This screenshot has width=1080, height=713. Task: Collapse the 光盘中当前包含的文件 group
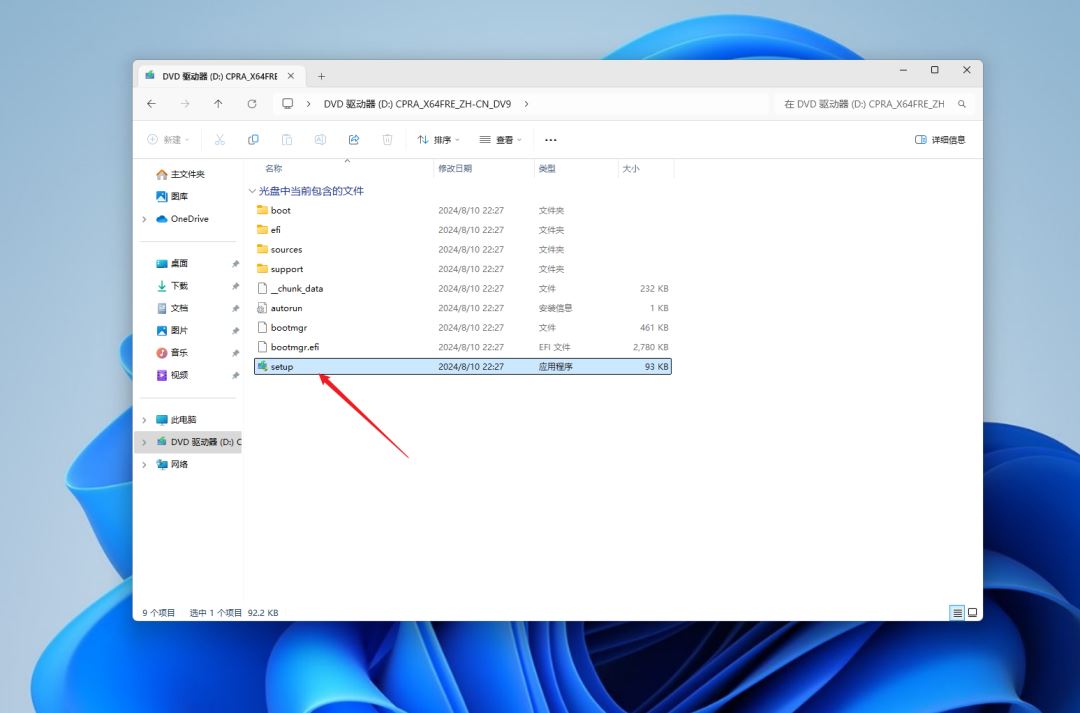(x=252, y=191)
